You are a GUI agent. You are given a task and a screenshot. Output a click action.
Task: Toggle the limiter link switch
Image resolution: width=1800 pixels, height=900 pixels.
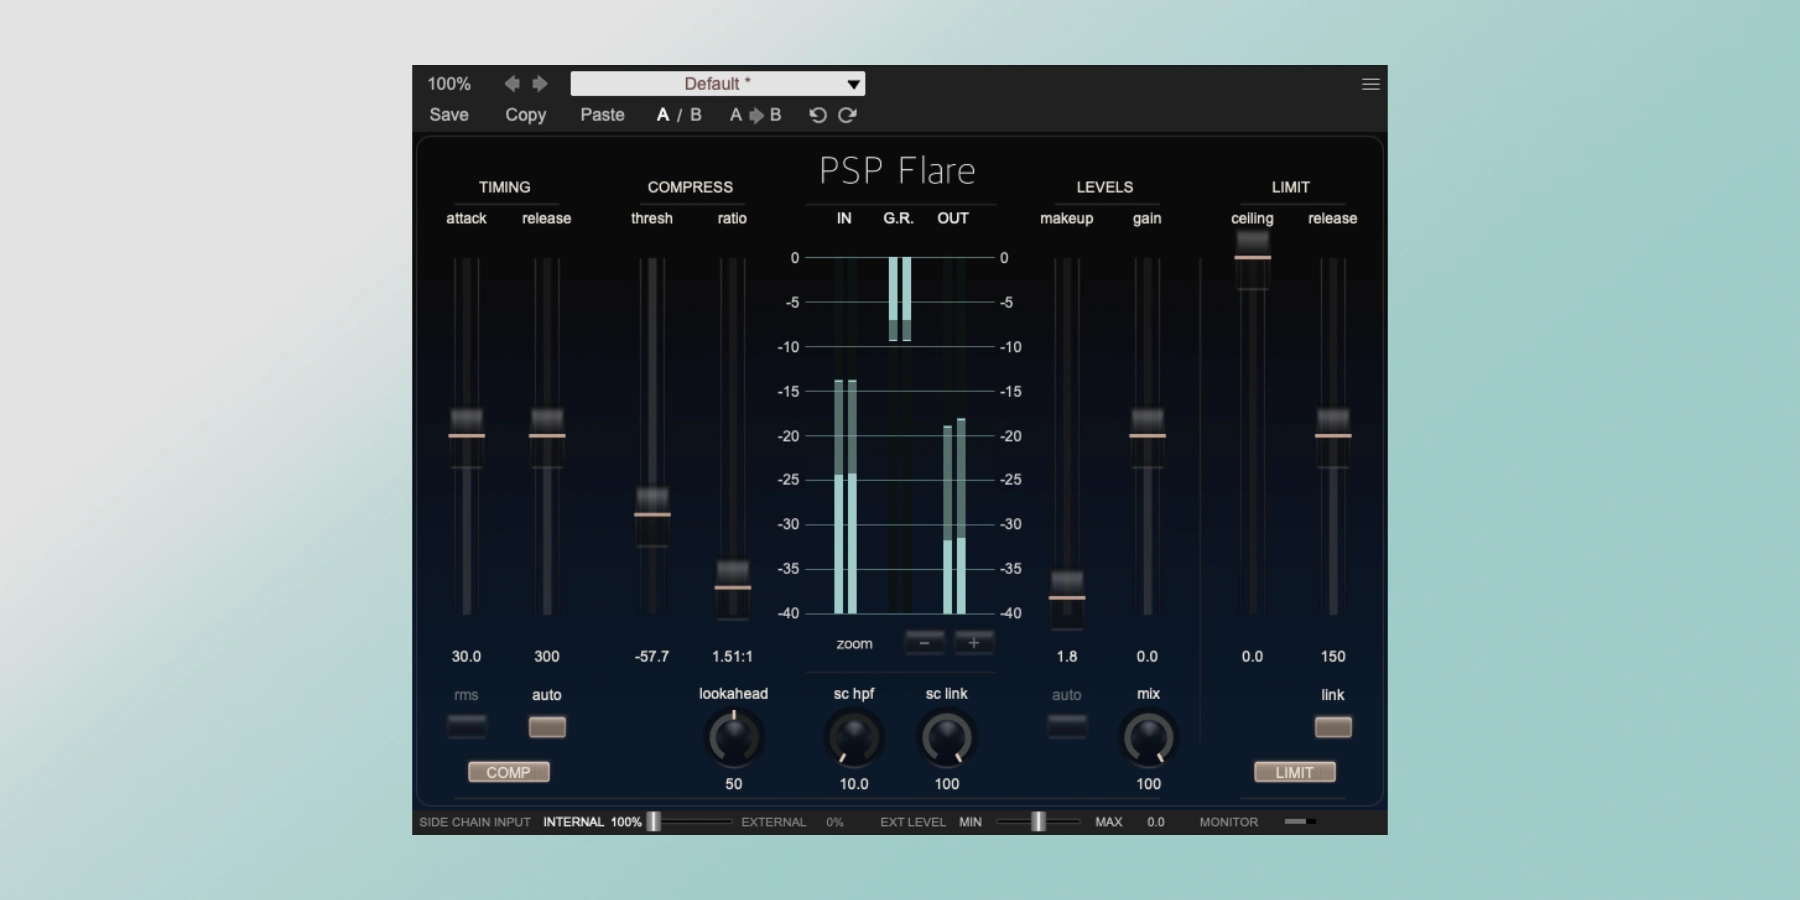click(x=1332, y=727)
